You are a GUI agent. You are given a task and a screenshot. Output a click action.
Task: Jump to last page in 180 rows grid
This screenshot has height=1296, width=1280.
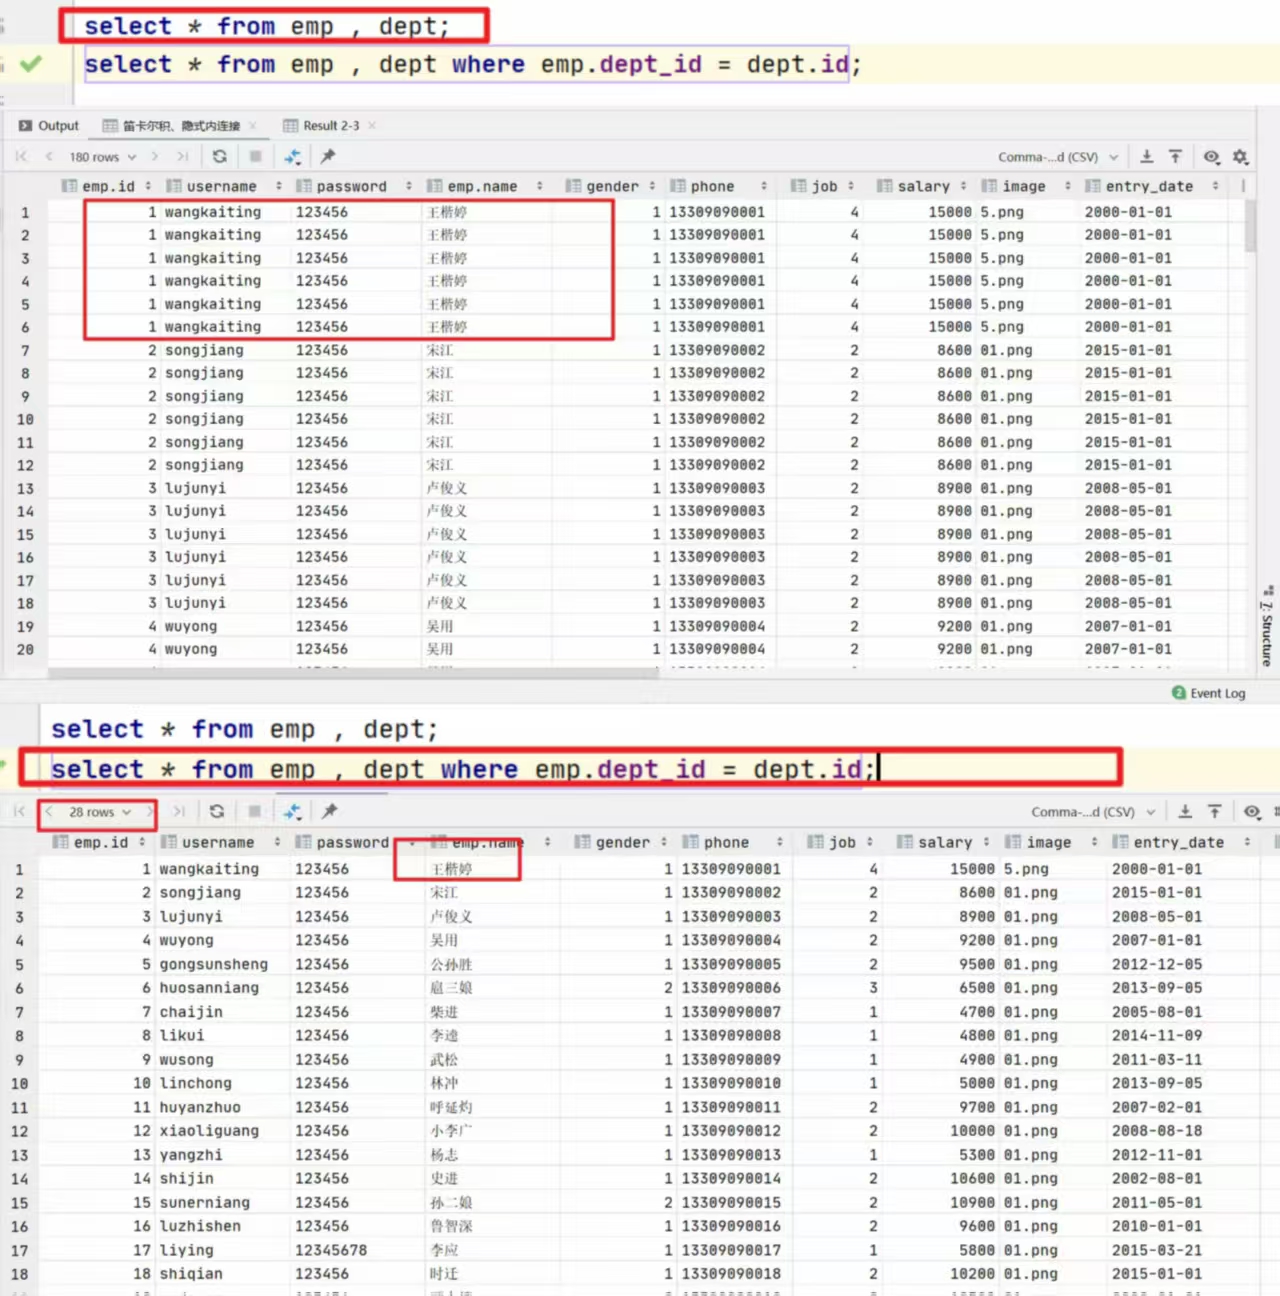coord(182,156)
